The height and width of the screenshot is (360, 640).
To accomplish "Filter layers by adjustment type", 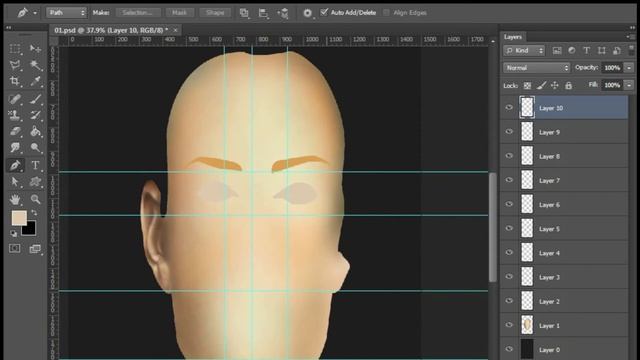I will coord(572,51).
